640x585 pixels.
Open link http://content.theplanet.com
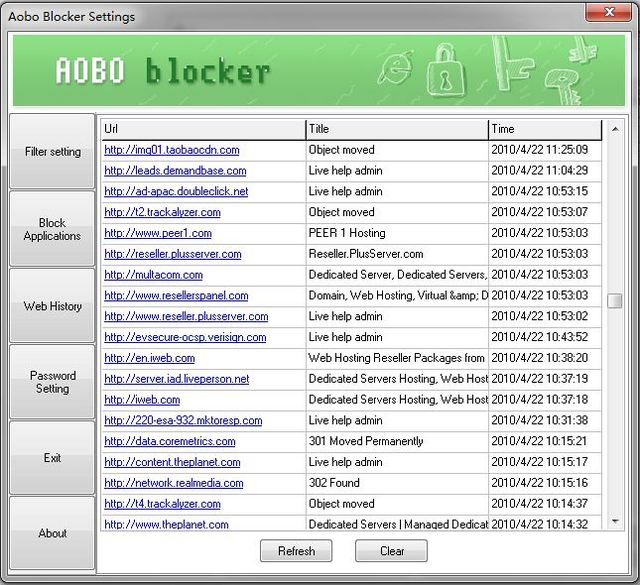(x=172, y=462)
